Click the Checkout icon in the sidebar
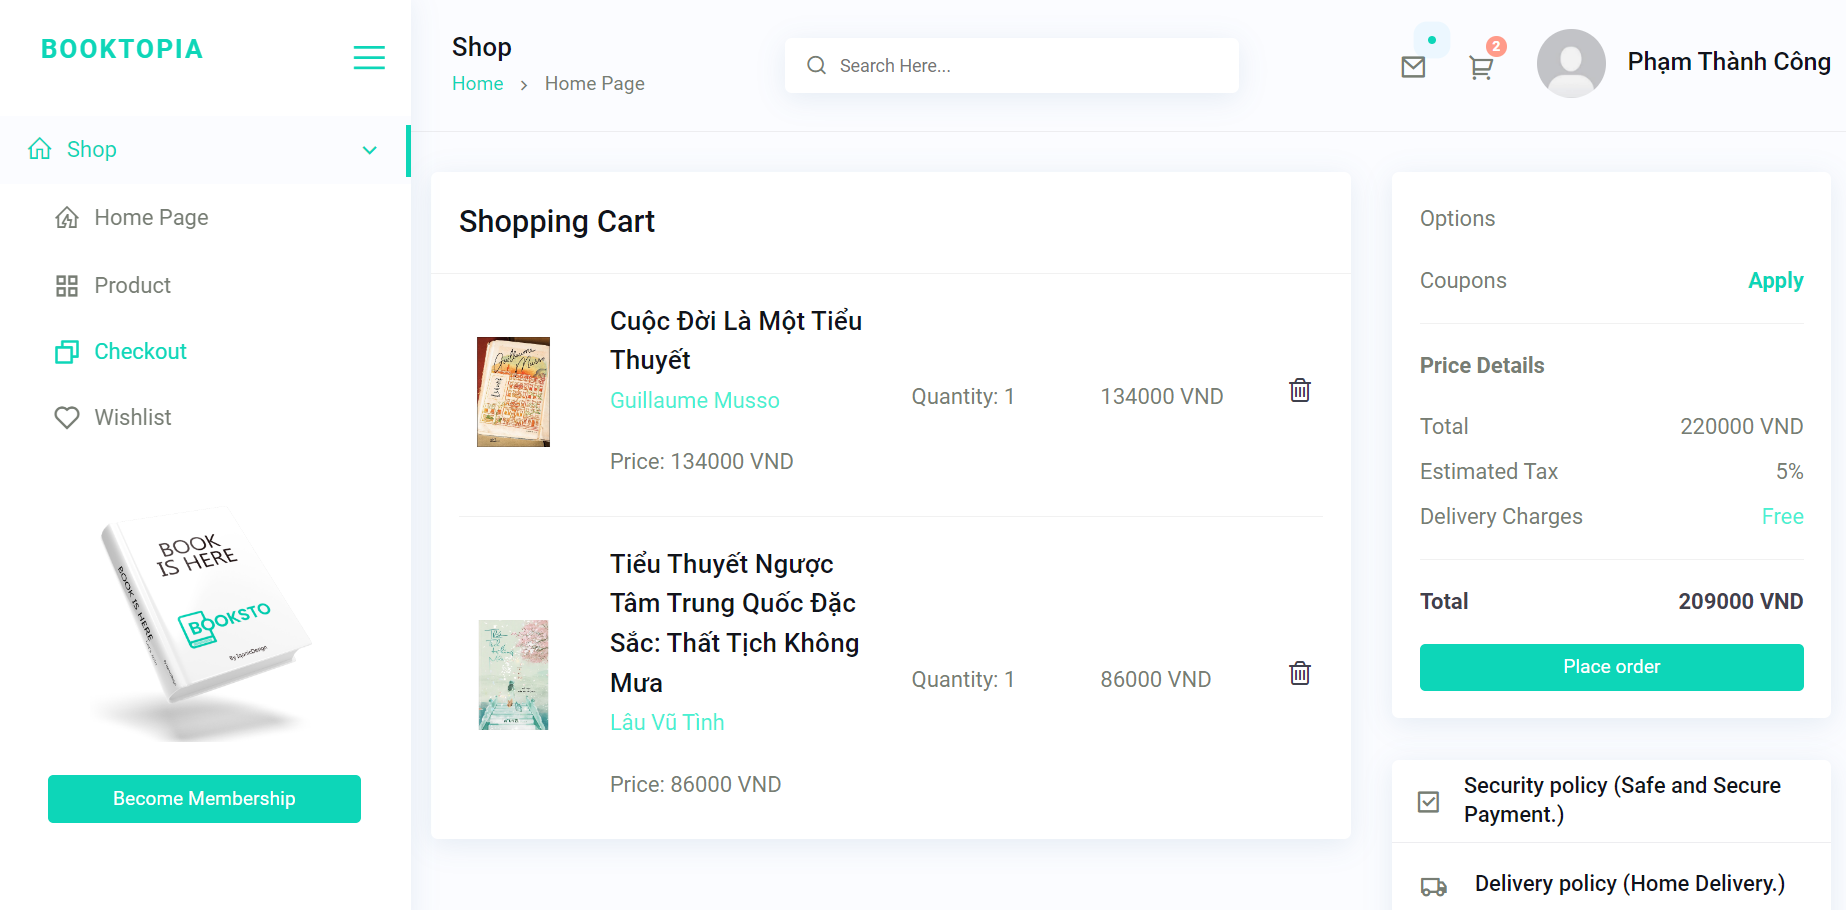The height and width of the screenshot is (910, 1846). [66, 351]
